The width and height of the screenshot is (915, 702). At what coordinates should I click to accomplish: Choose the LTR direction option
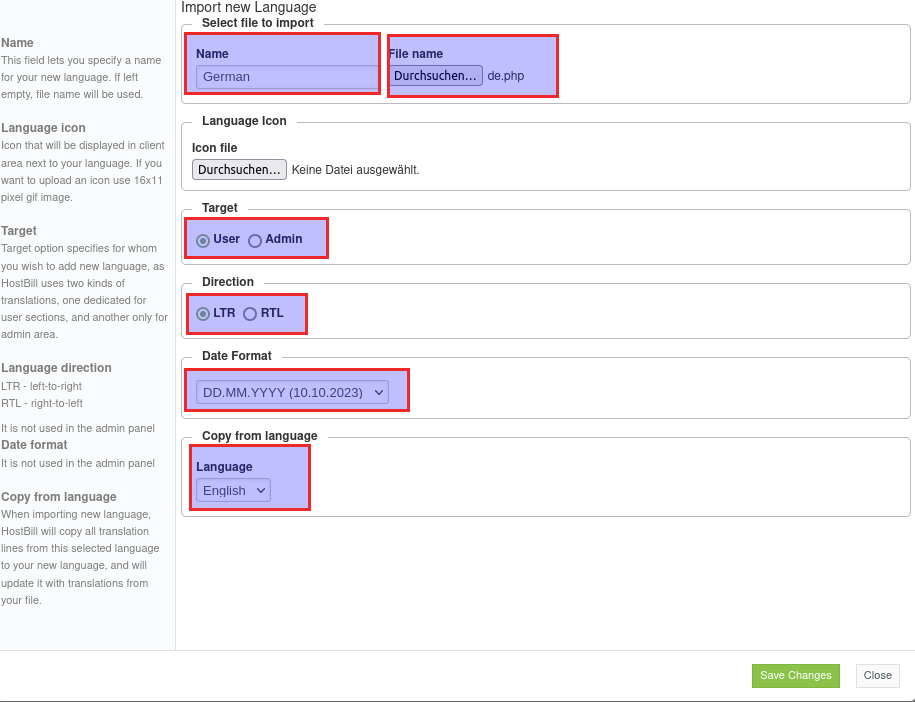click(x=203, y=314)
